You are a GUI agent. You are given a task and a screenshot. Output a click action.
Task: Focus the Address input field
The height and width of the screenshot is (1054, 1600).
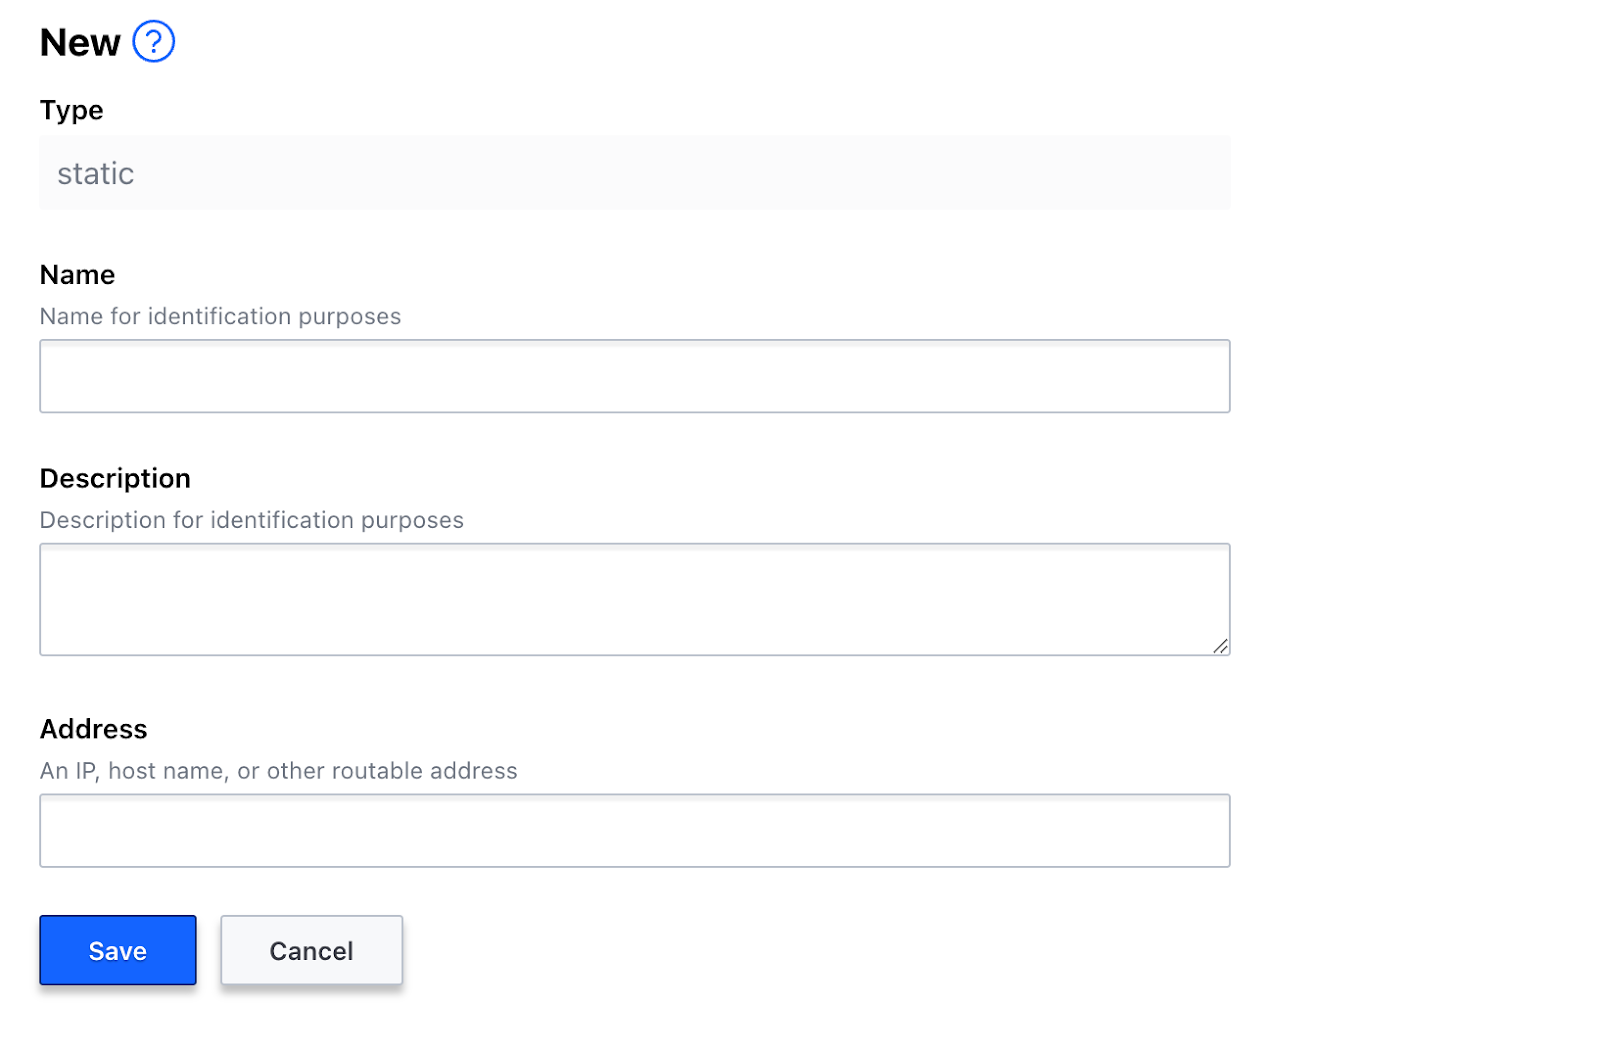(x=634, y=830)
